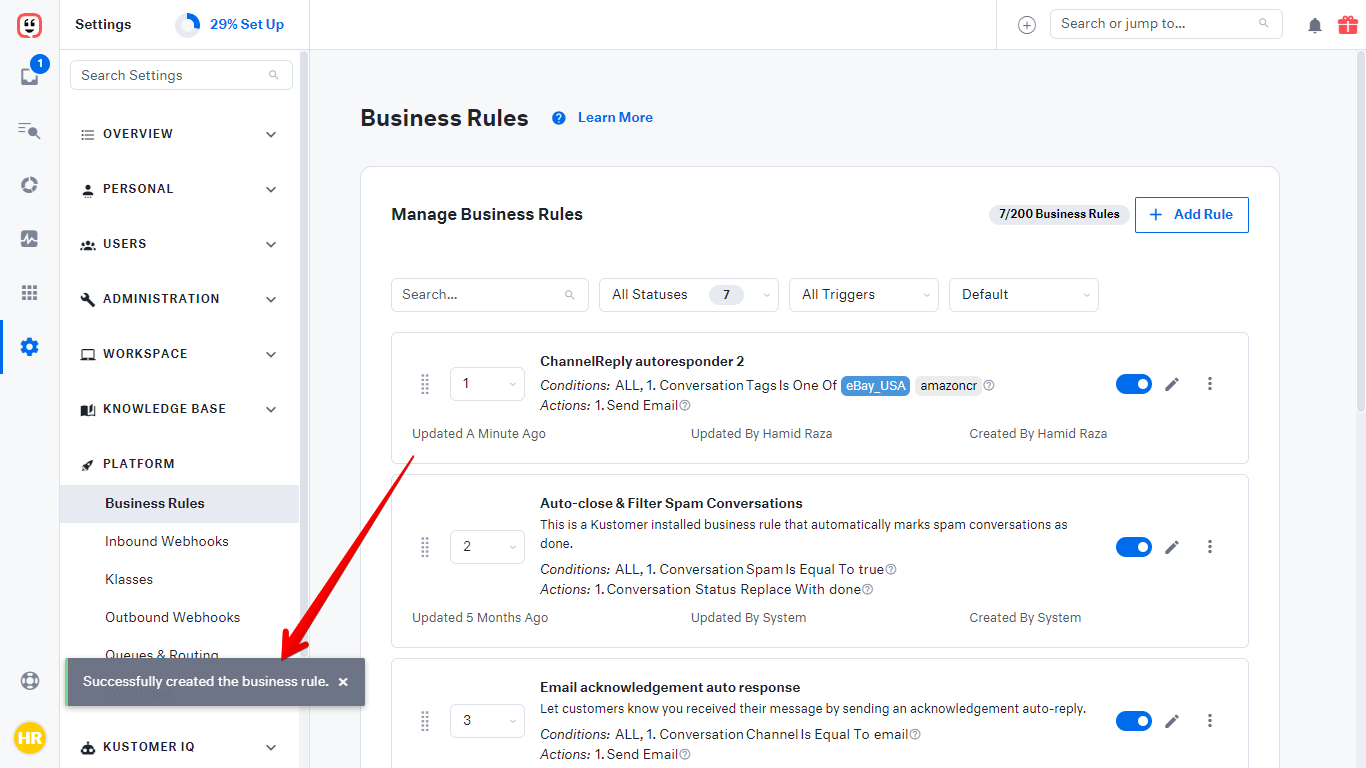Open more options for Email acknowledgement rule
Viewport: 1366px width, 768px height.
coord(1210,721)
